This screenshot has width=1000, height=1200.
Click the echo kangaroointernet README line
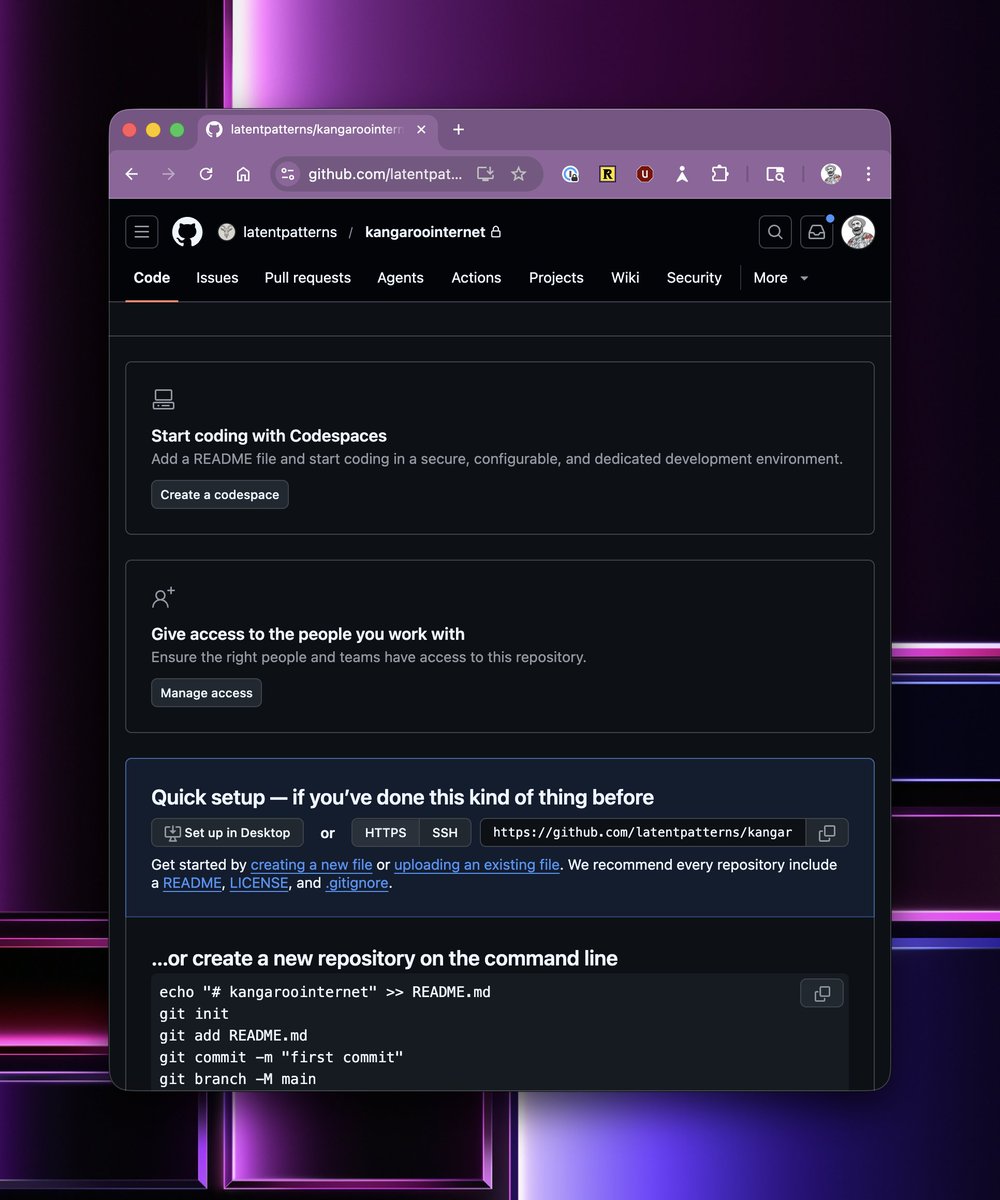click(x=325, y=993)
